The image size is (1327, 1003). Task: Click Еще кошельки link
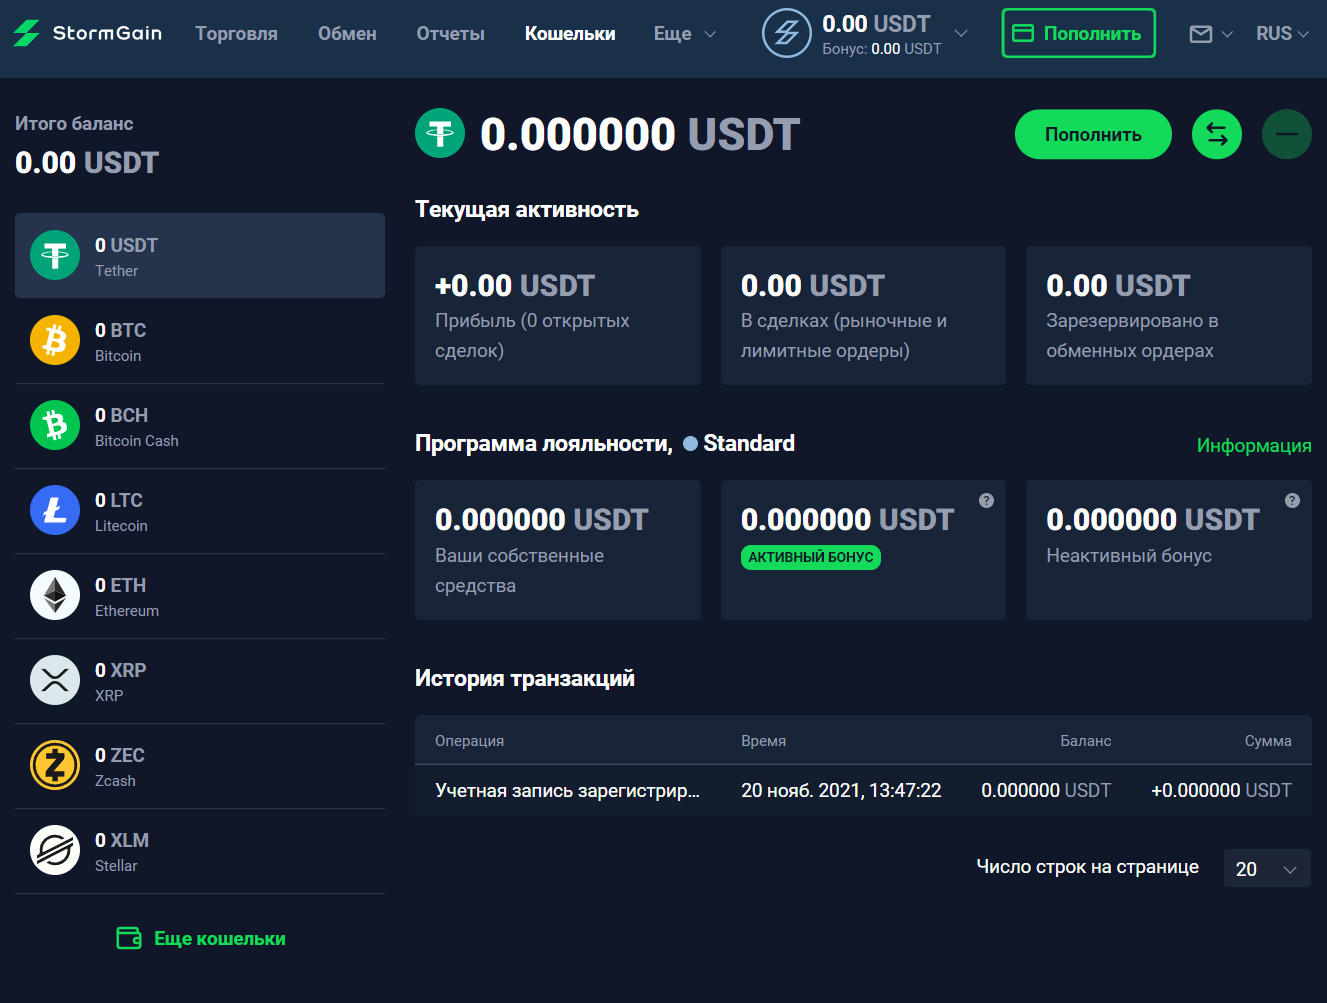tap(220, 938)
